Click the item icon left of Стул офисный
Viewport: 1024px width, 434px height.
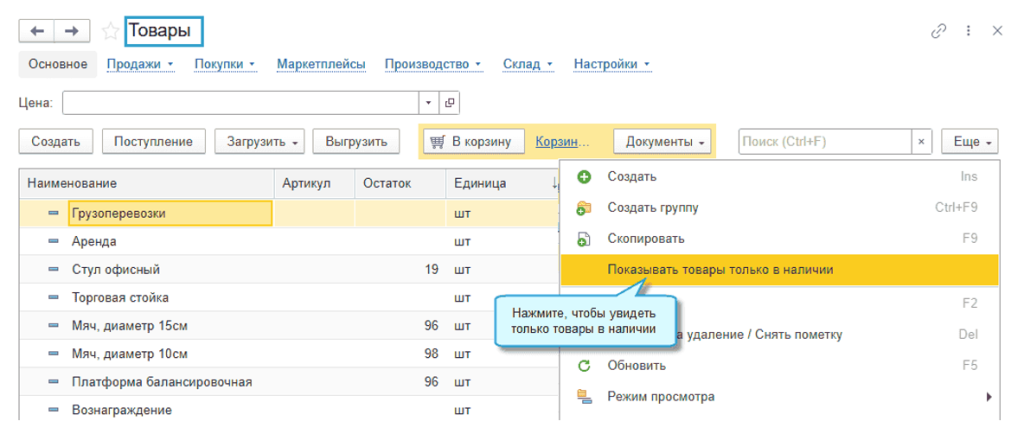pos(54,270)
